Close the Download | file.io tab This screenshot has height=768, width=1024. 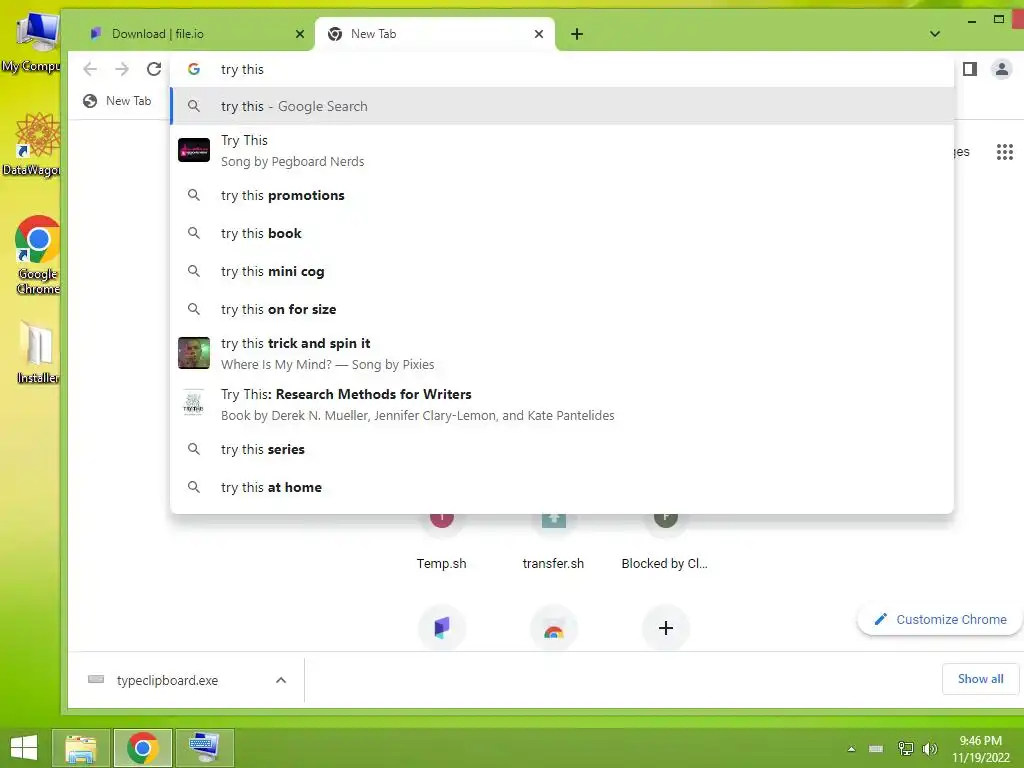coord(300,34)
